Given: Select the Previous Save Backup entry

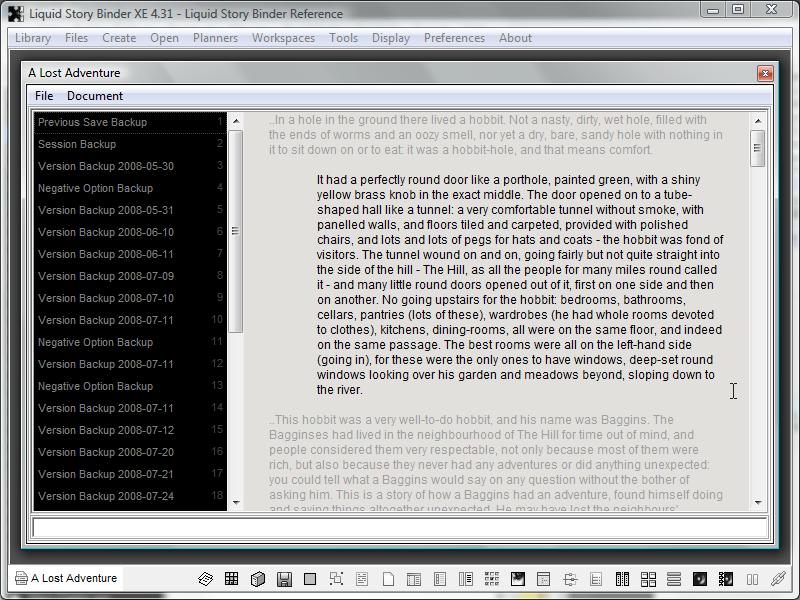Looking at the screenshot, I should (x=92, y=122).
